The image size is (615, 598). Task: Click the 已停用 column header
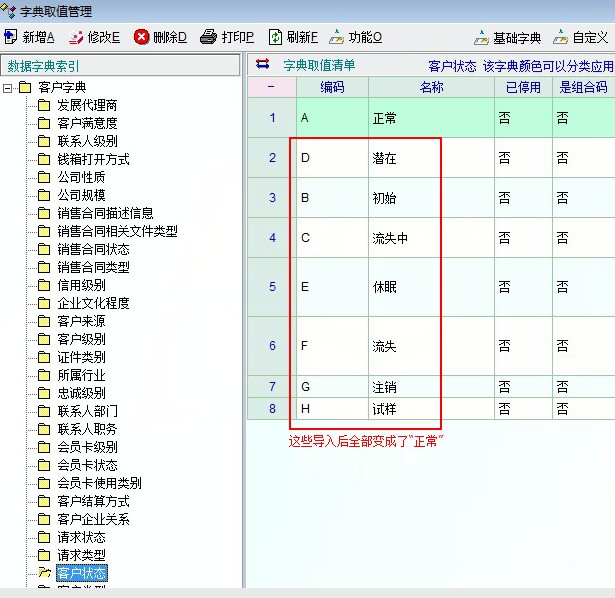pos(523,87)
